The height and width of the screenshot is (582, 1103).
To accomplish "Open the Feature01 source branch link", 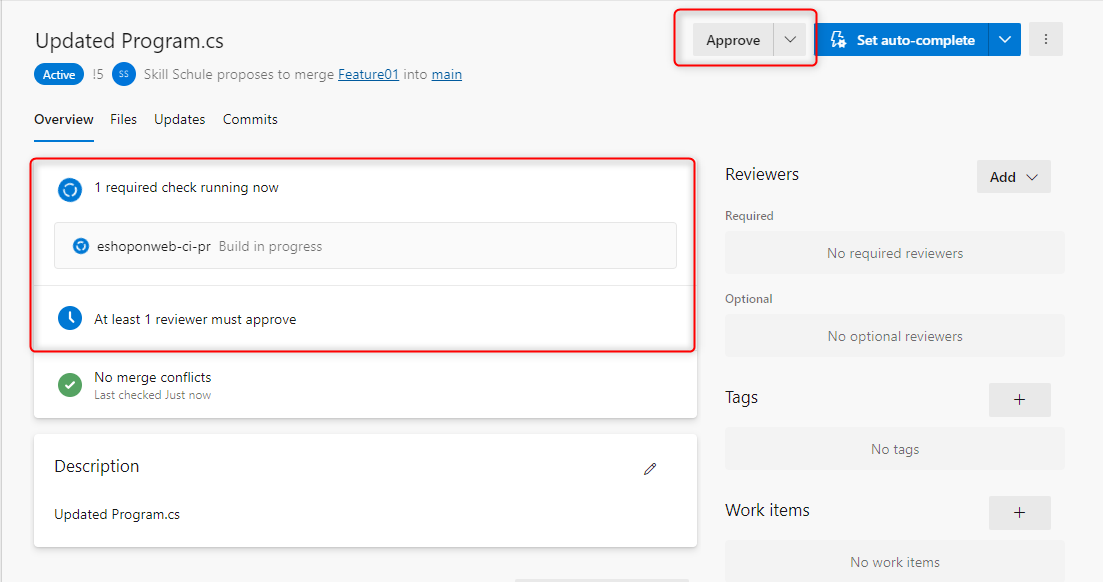I will [368, 74].
